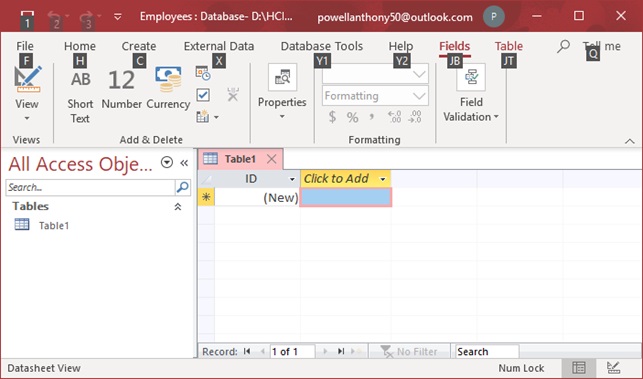Go to first record button
The height and width of the screenshot is (379, 643).
click(x=247, y=352)
